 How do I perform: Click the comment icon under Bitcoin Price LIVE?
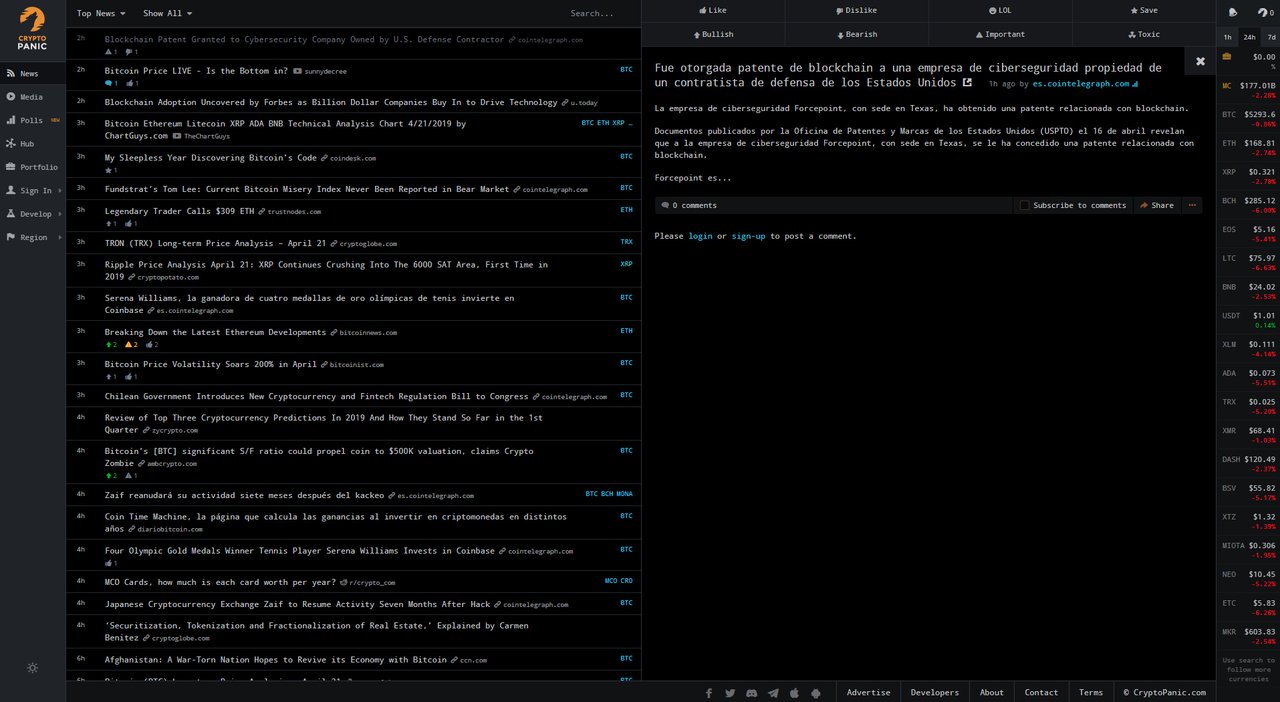109,83
